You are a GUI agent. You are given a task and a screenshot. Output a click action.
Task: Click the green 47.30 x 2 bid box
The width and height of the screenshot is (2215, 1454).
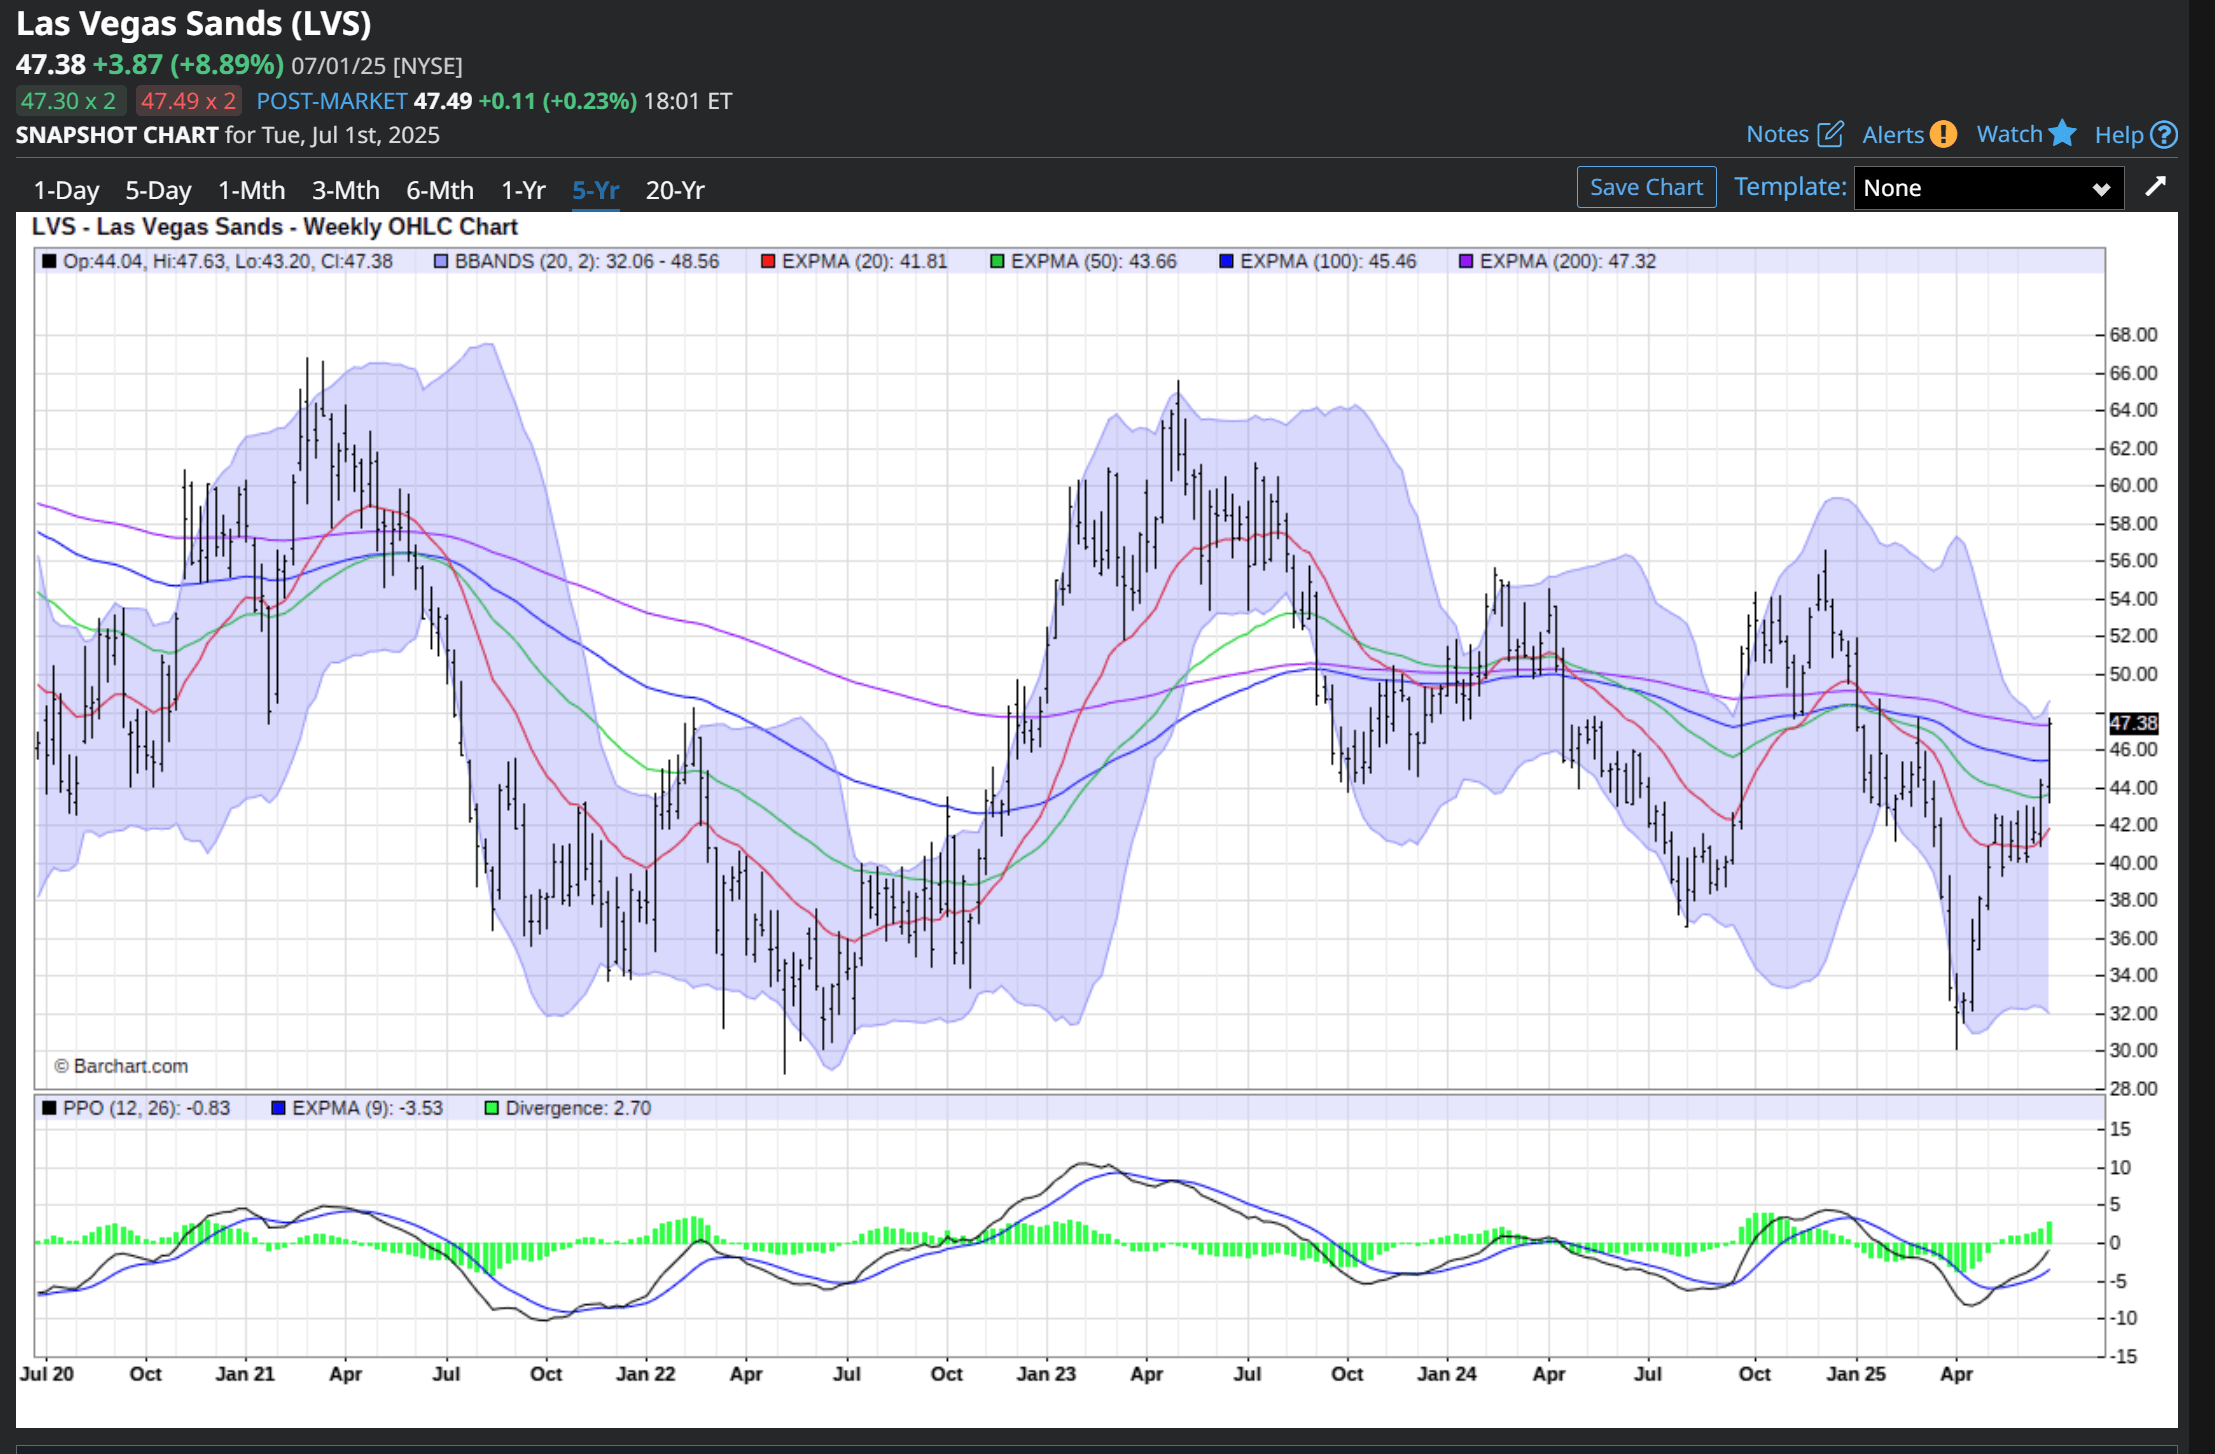click(x=69, y=101)
